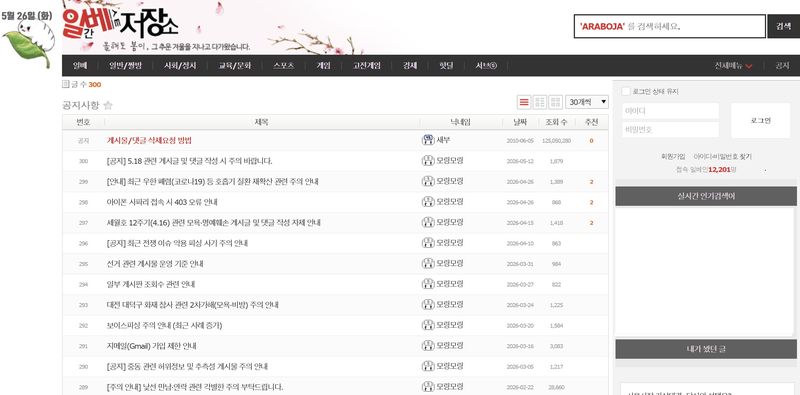Click 모링모링's avatar icon on the 대전 대덕구 화재 row

coord(428,305)
